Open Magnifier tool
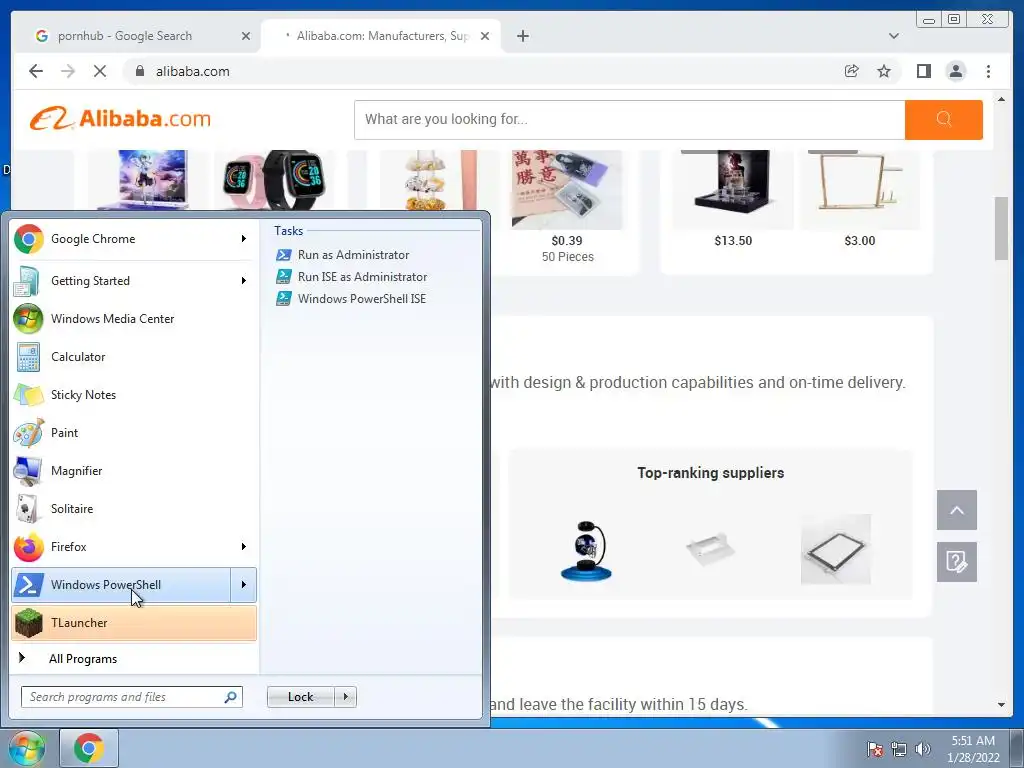Viewport: 1024px width, 768px height. coord(134,470)
